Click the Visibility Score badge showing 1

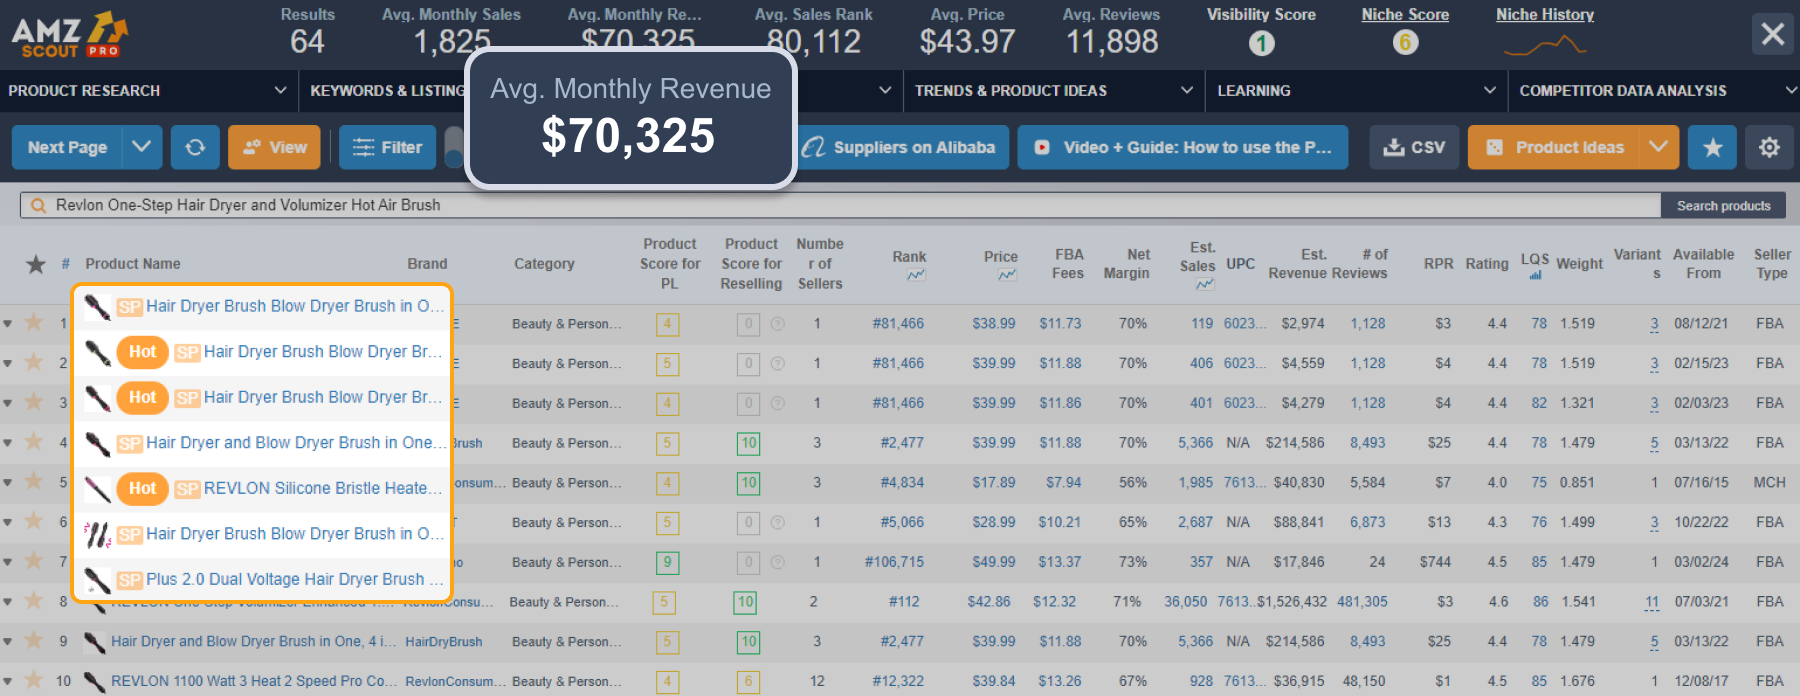point(1261,43)
